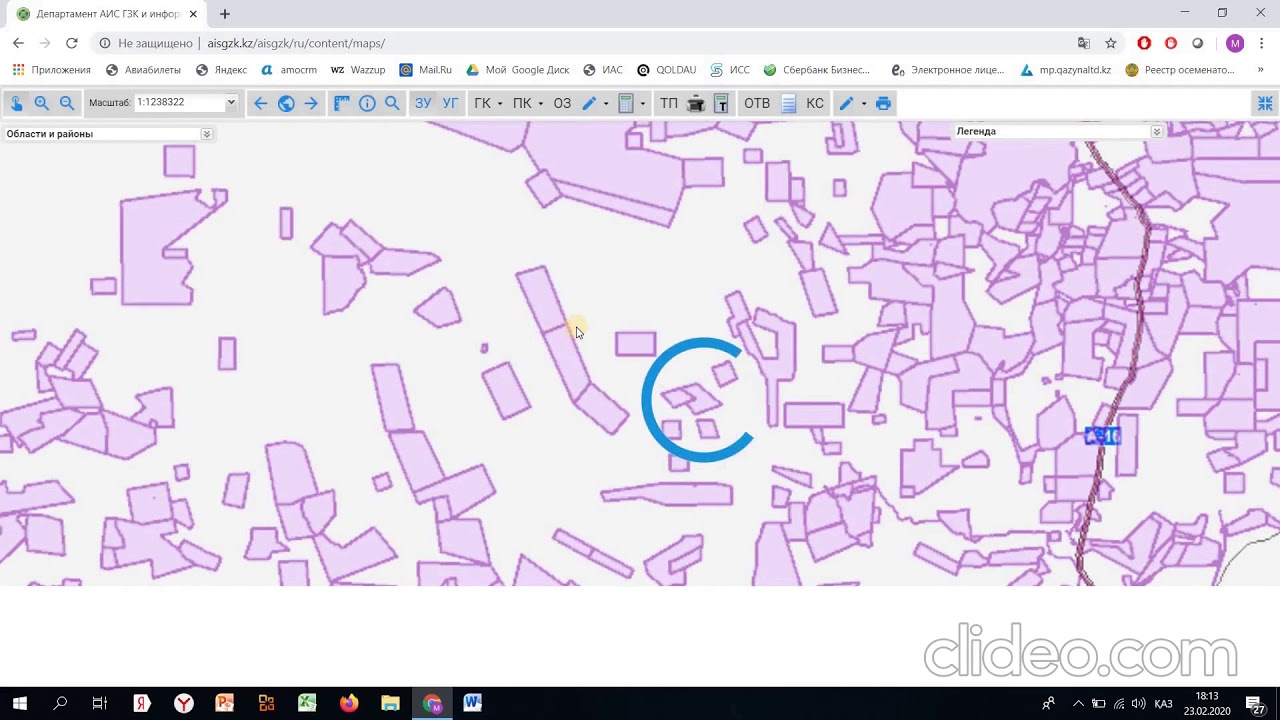Expand the arrow beside the pencil next to ОЗ

click(x=605, y=103)
